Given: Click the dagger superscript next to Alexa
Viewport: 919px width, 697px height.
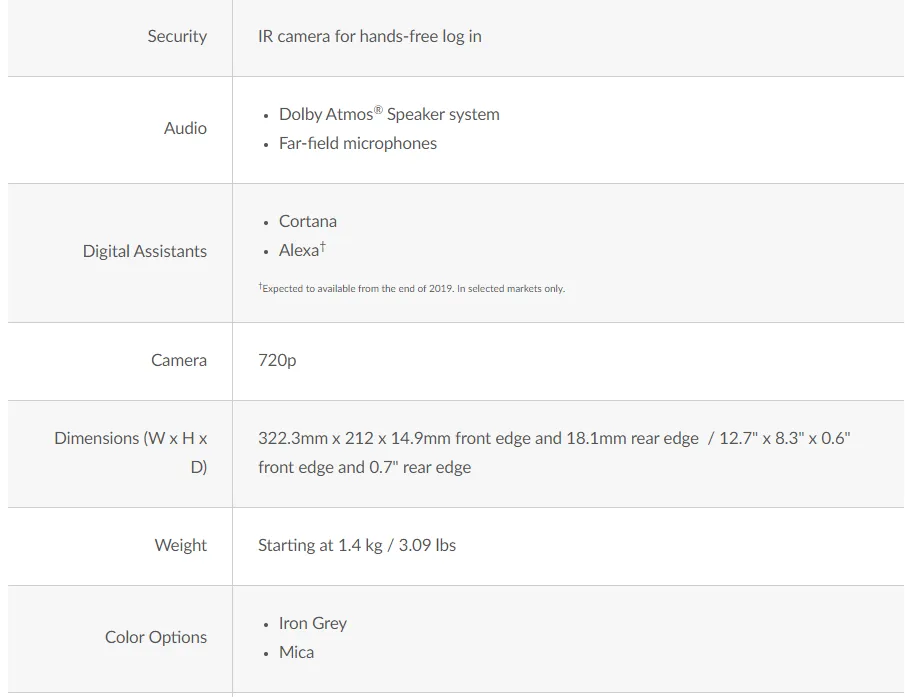Looking at the screenshot, I should click(323, 246).
